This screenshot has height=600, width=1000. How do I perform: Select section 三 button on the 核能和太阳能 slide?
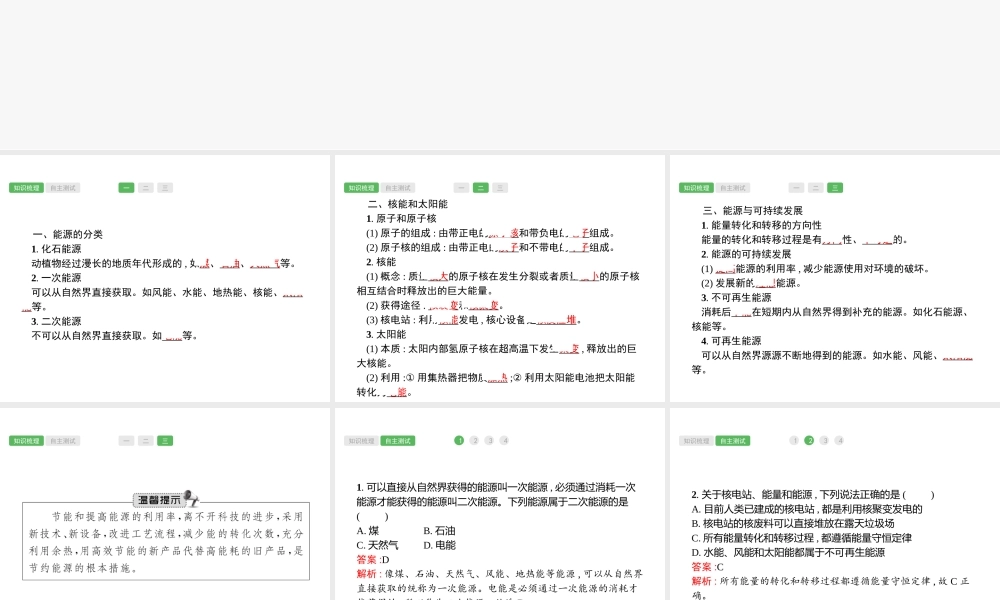point(500,188)
